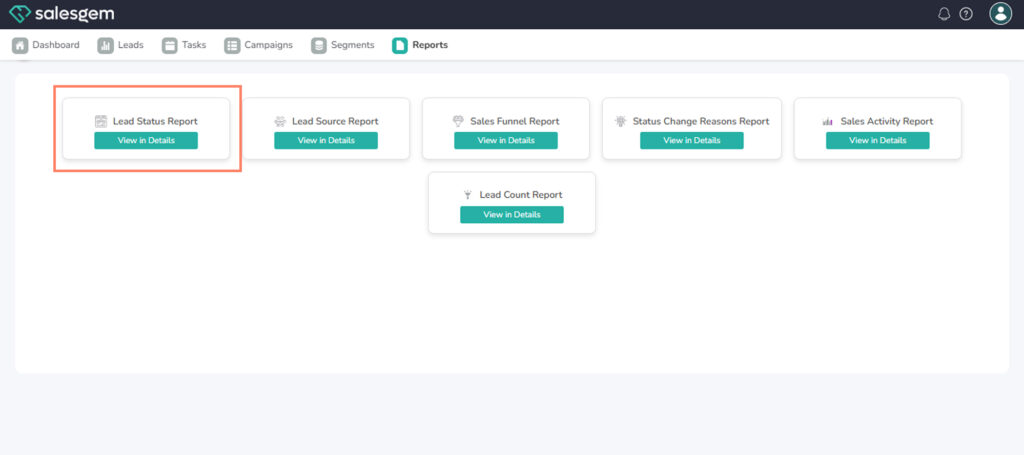Image resolution: width=1024 pixels, height=455 pixels.
Task: Open the user profile avatar
Action: pos(1000,14)
